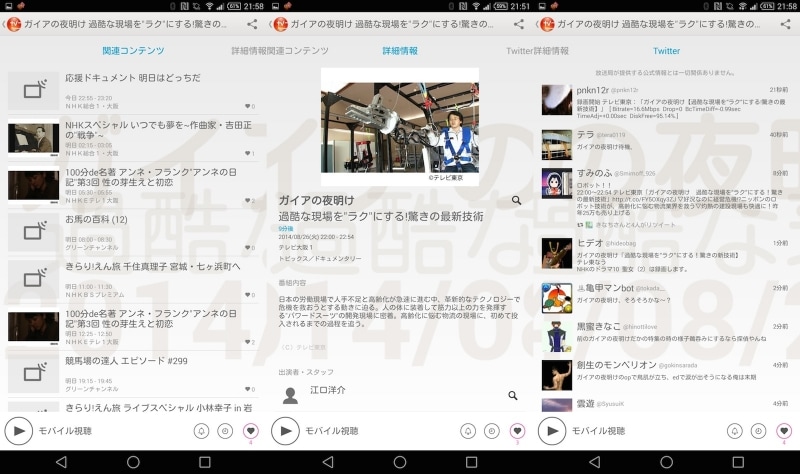Open 応援ドキュメント 明日はどっちだ listing

pos(133,91)
